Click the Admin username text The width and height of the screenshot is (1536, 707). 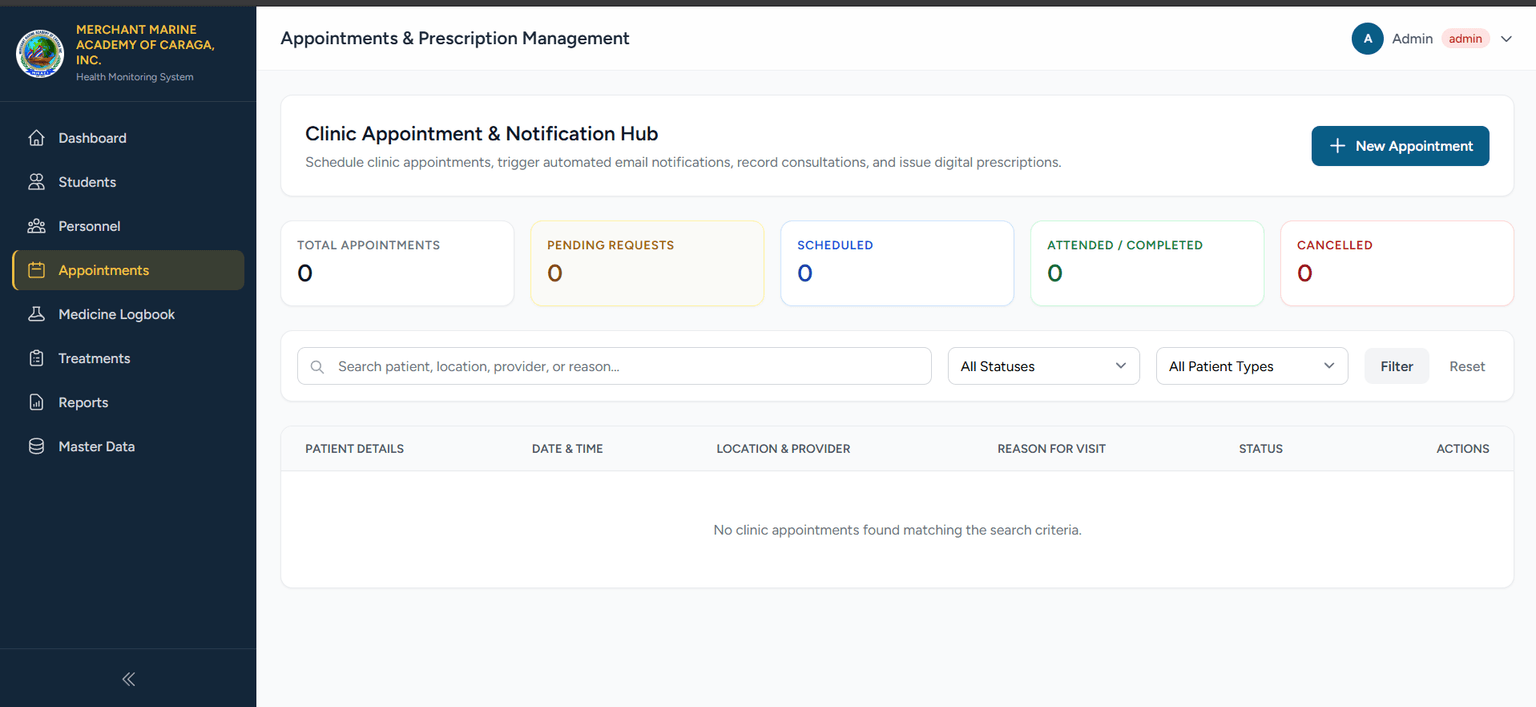click(1412, 39)
